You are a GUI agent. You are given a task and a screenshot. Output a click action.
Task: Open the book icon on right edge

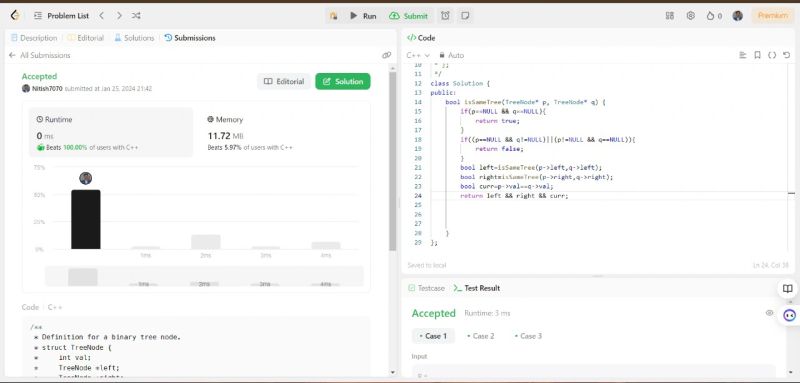788,289
